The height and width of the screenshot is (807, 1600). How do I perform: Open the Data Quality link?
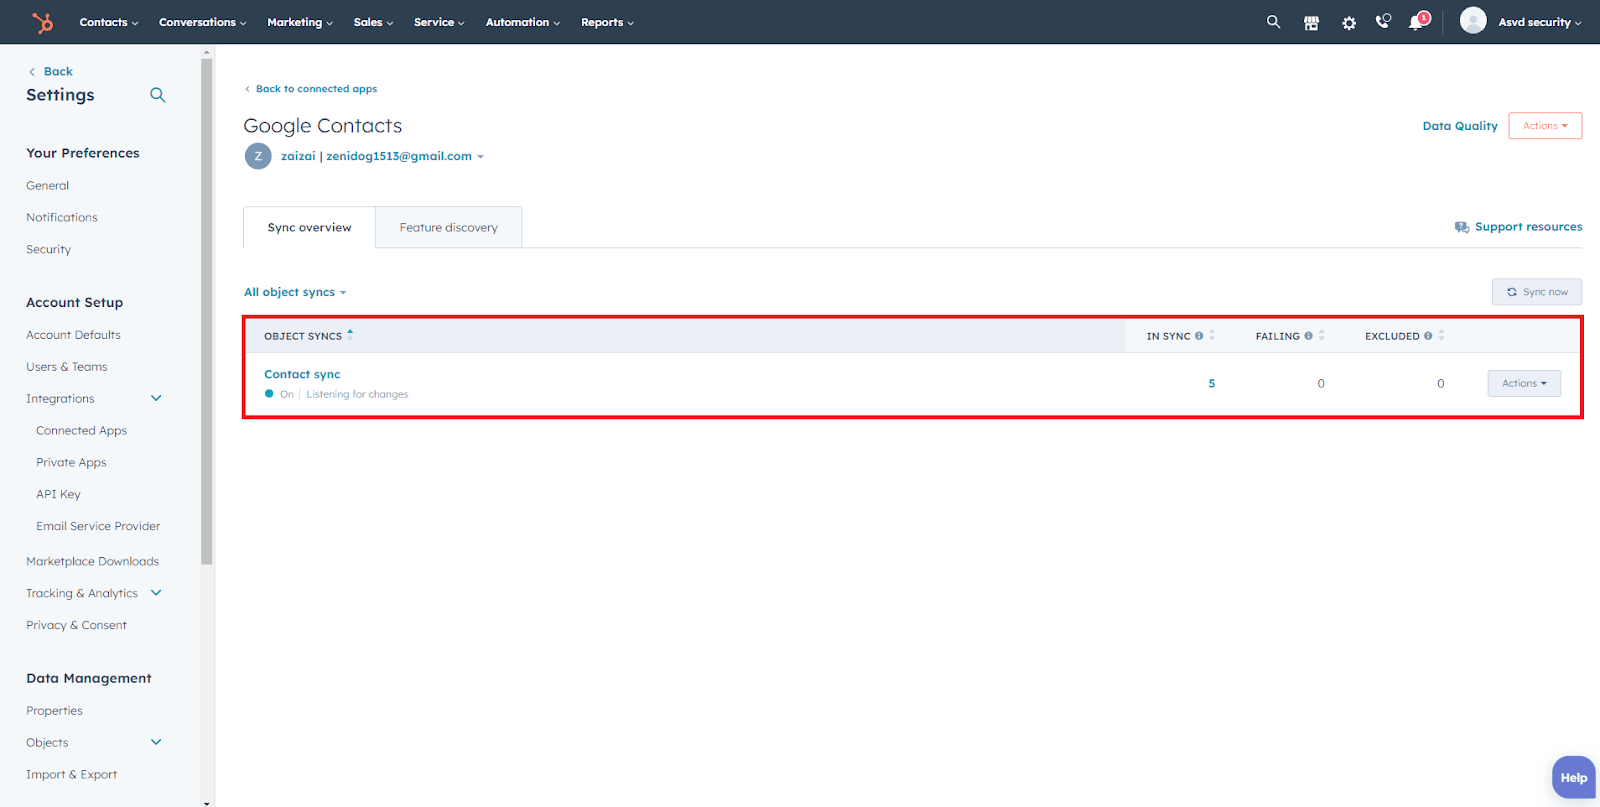point(1460,126)
